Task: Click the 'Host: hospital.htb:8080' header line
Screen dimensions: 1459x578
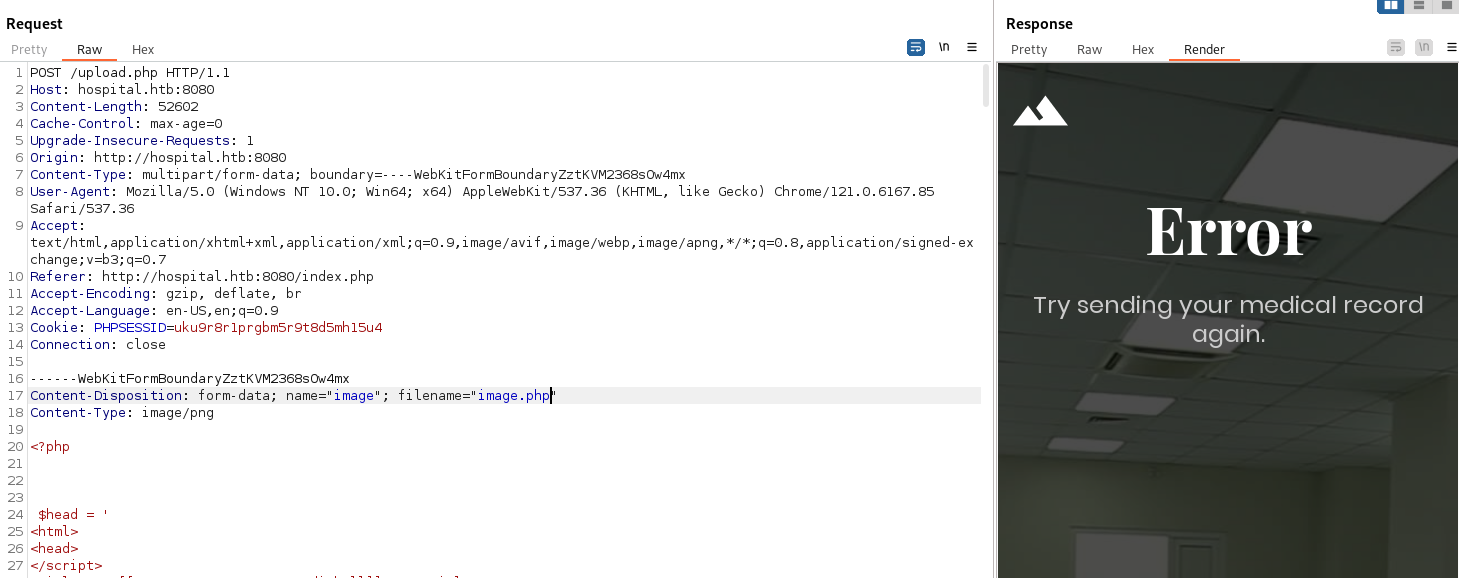Action: point(122,90)
